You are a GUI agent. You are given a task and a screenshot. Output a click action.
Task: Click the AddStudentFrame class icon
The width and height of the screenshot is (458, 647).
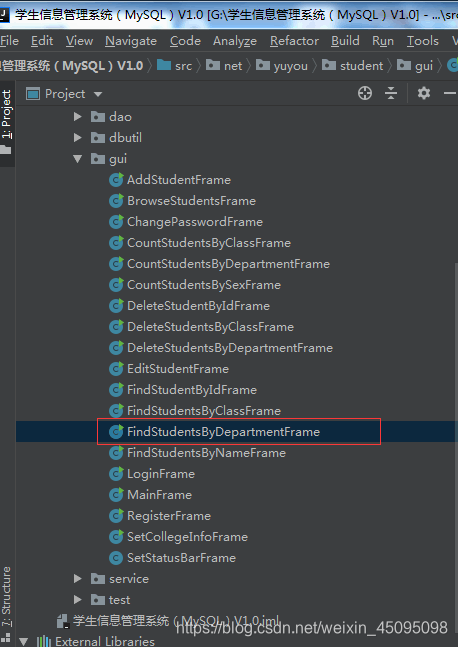[116, 180]
